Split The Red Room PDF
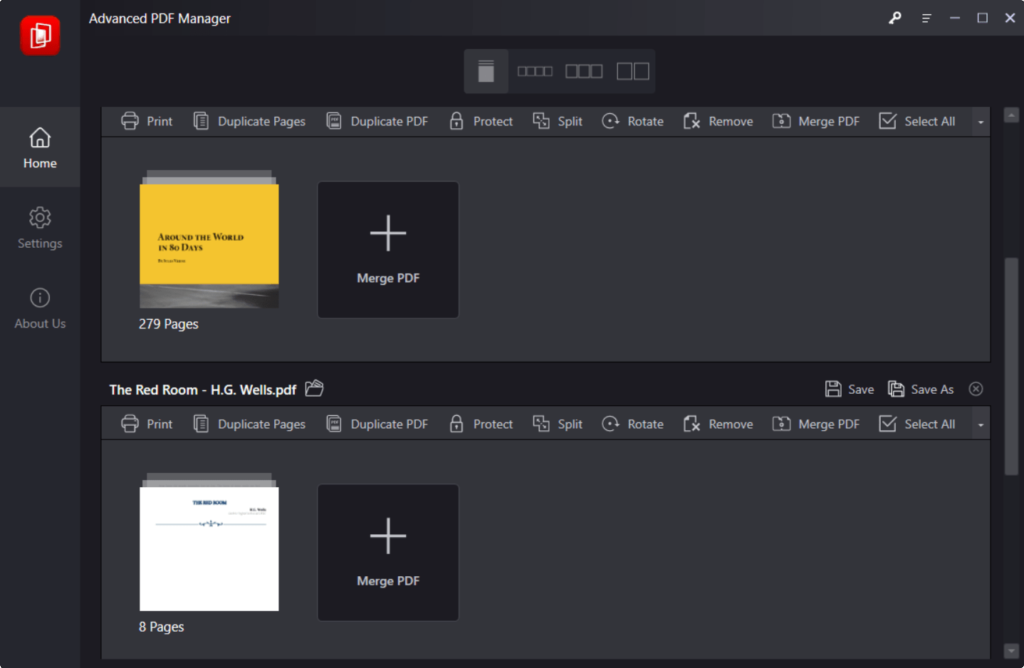 [558, 424]
